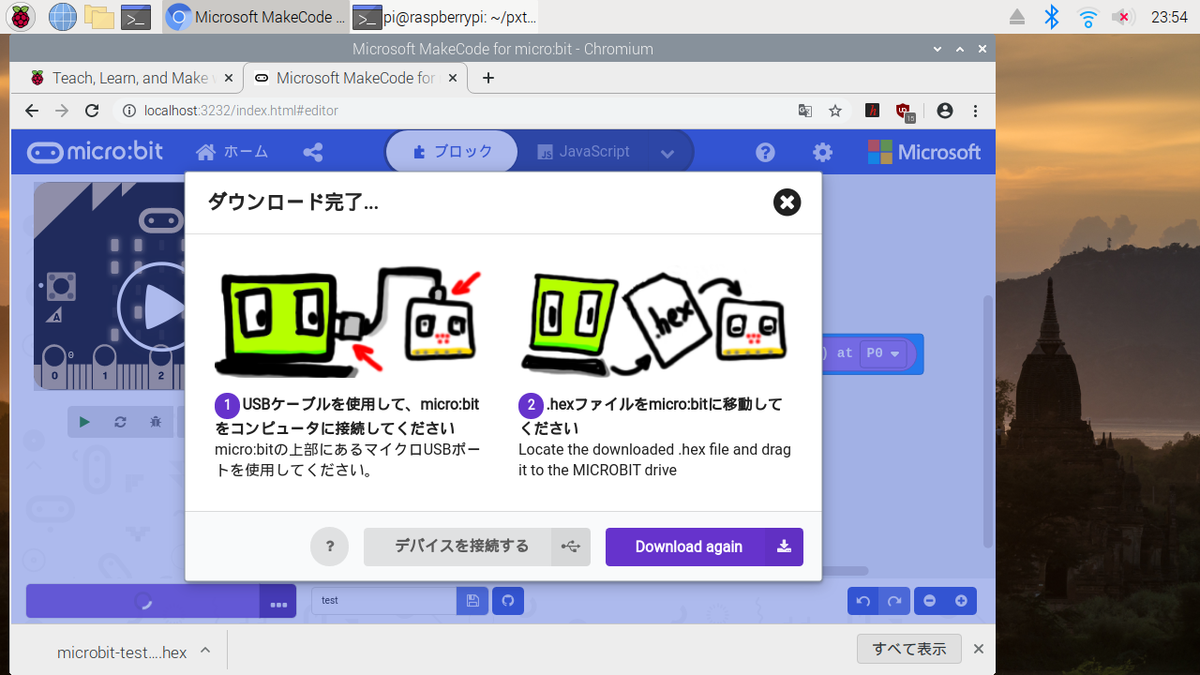Open microbit-test....hex download item
The width and height of the screenshot is (1200, 675).
coord(122,652)
